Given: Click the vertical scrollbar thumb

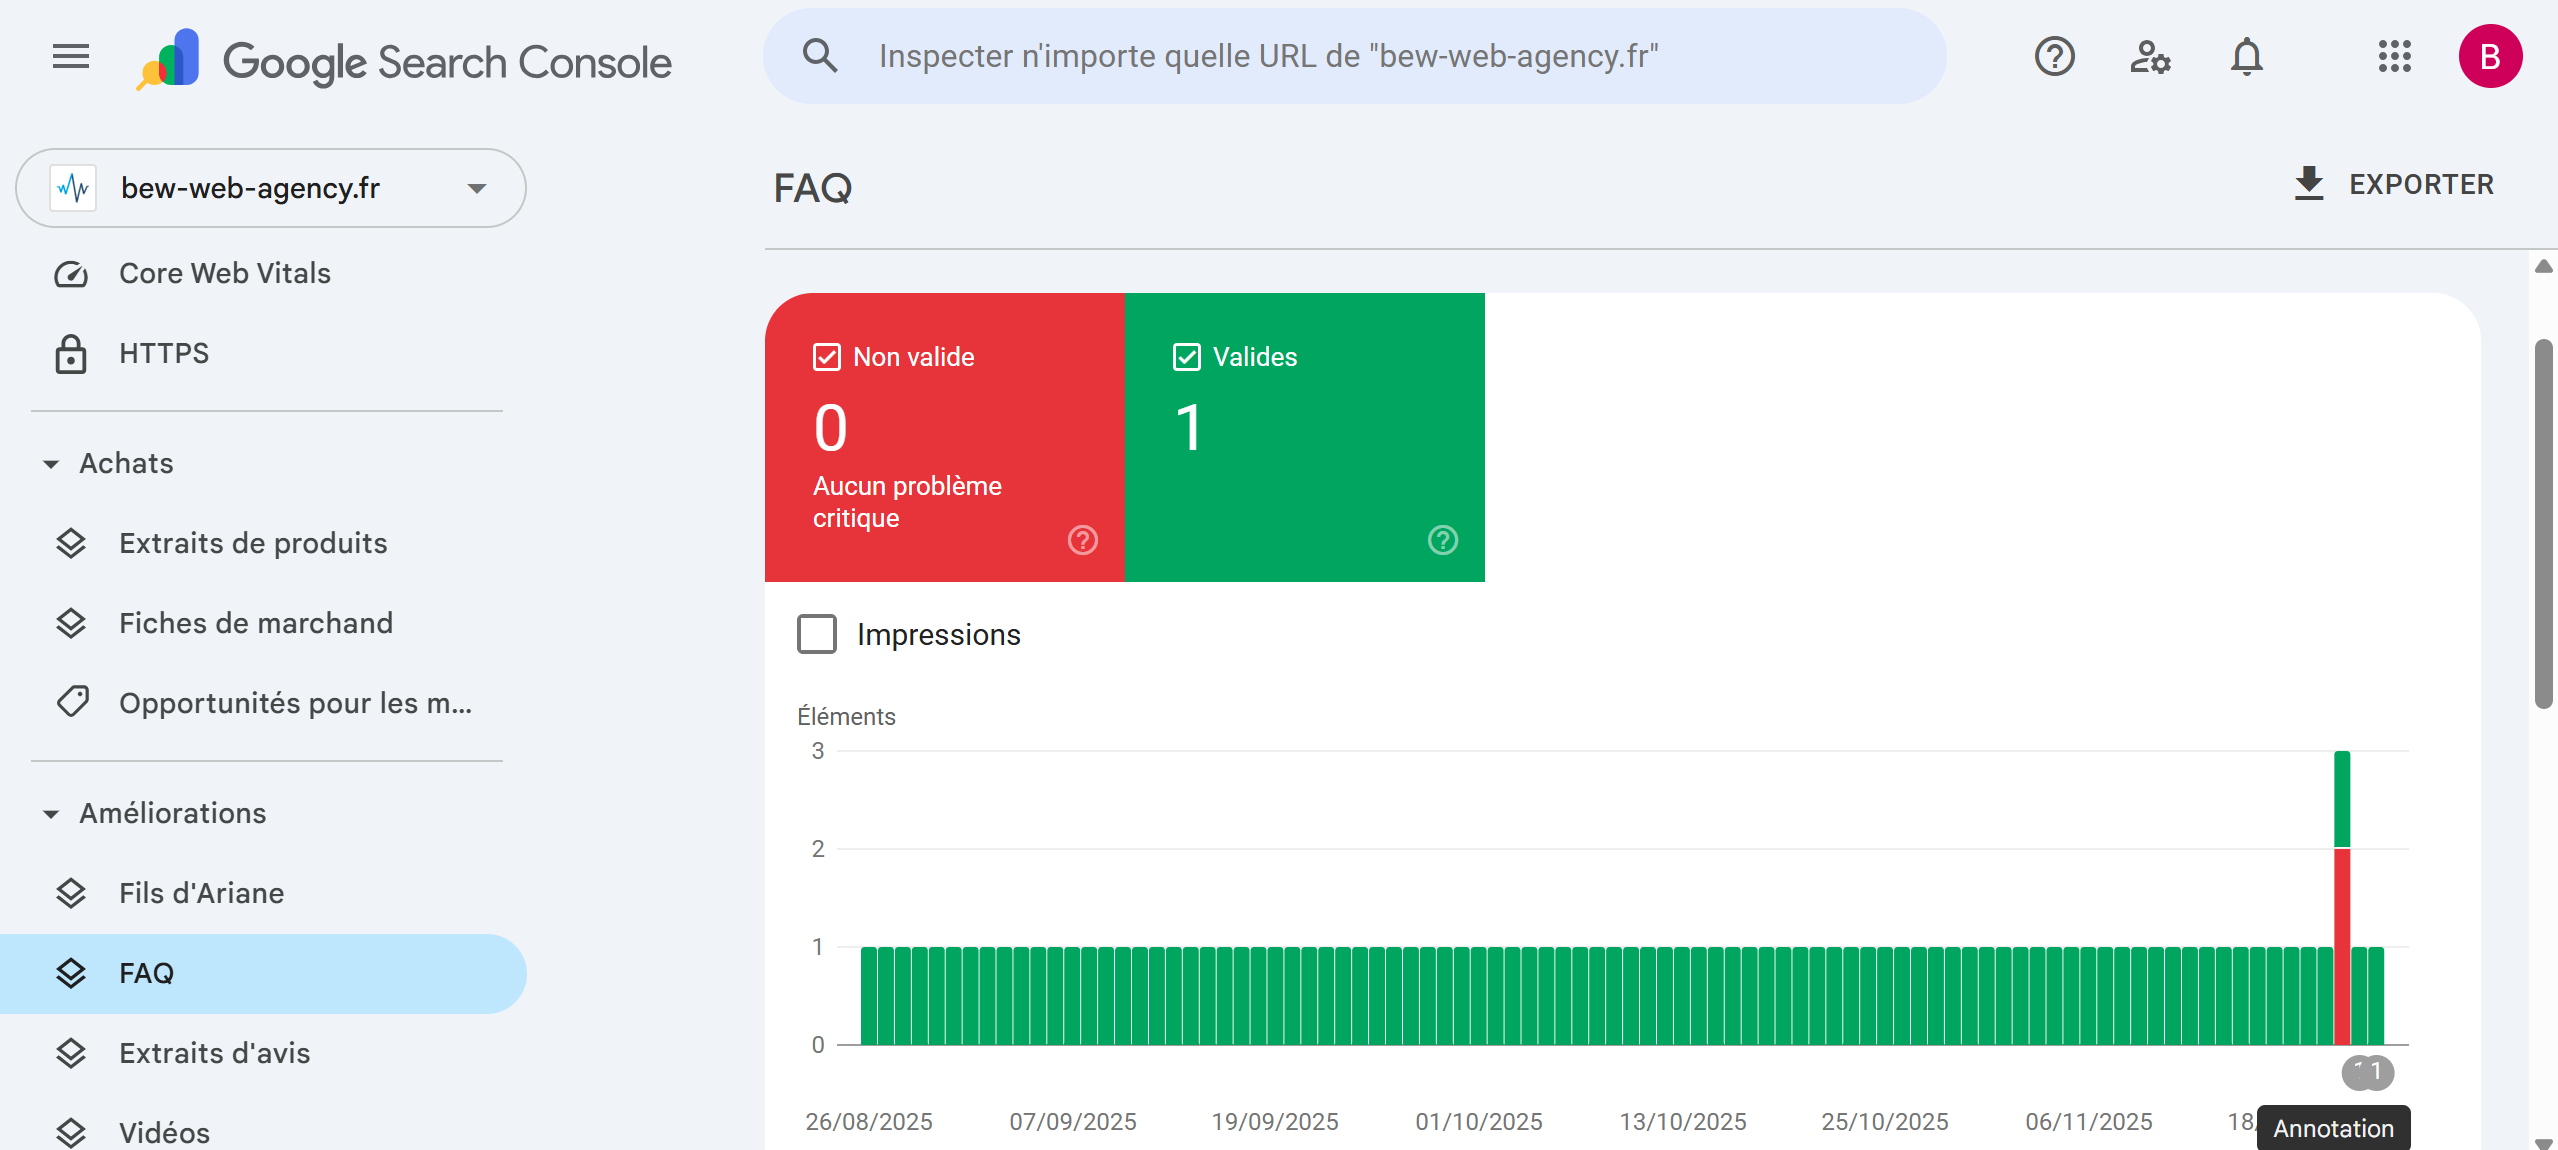Looking at the screenshot, I should click(x=2543, y=524).
